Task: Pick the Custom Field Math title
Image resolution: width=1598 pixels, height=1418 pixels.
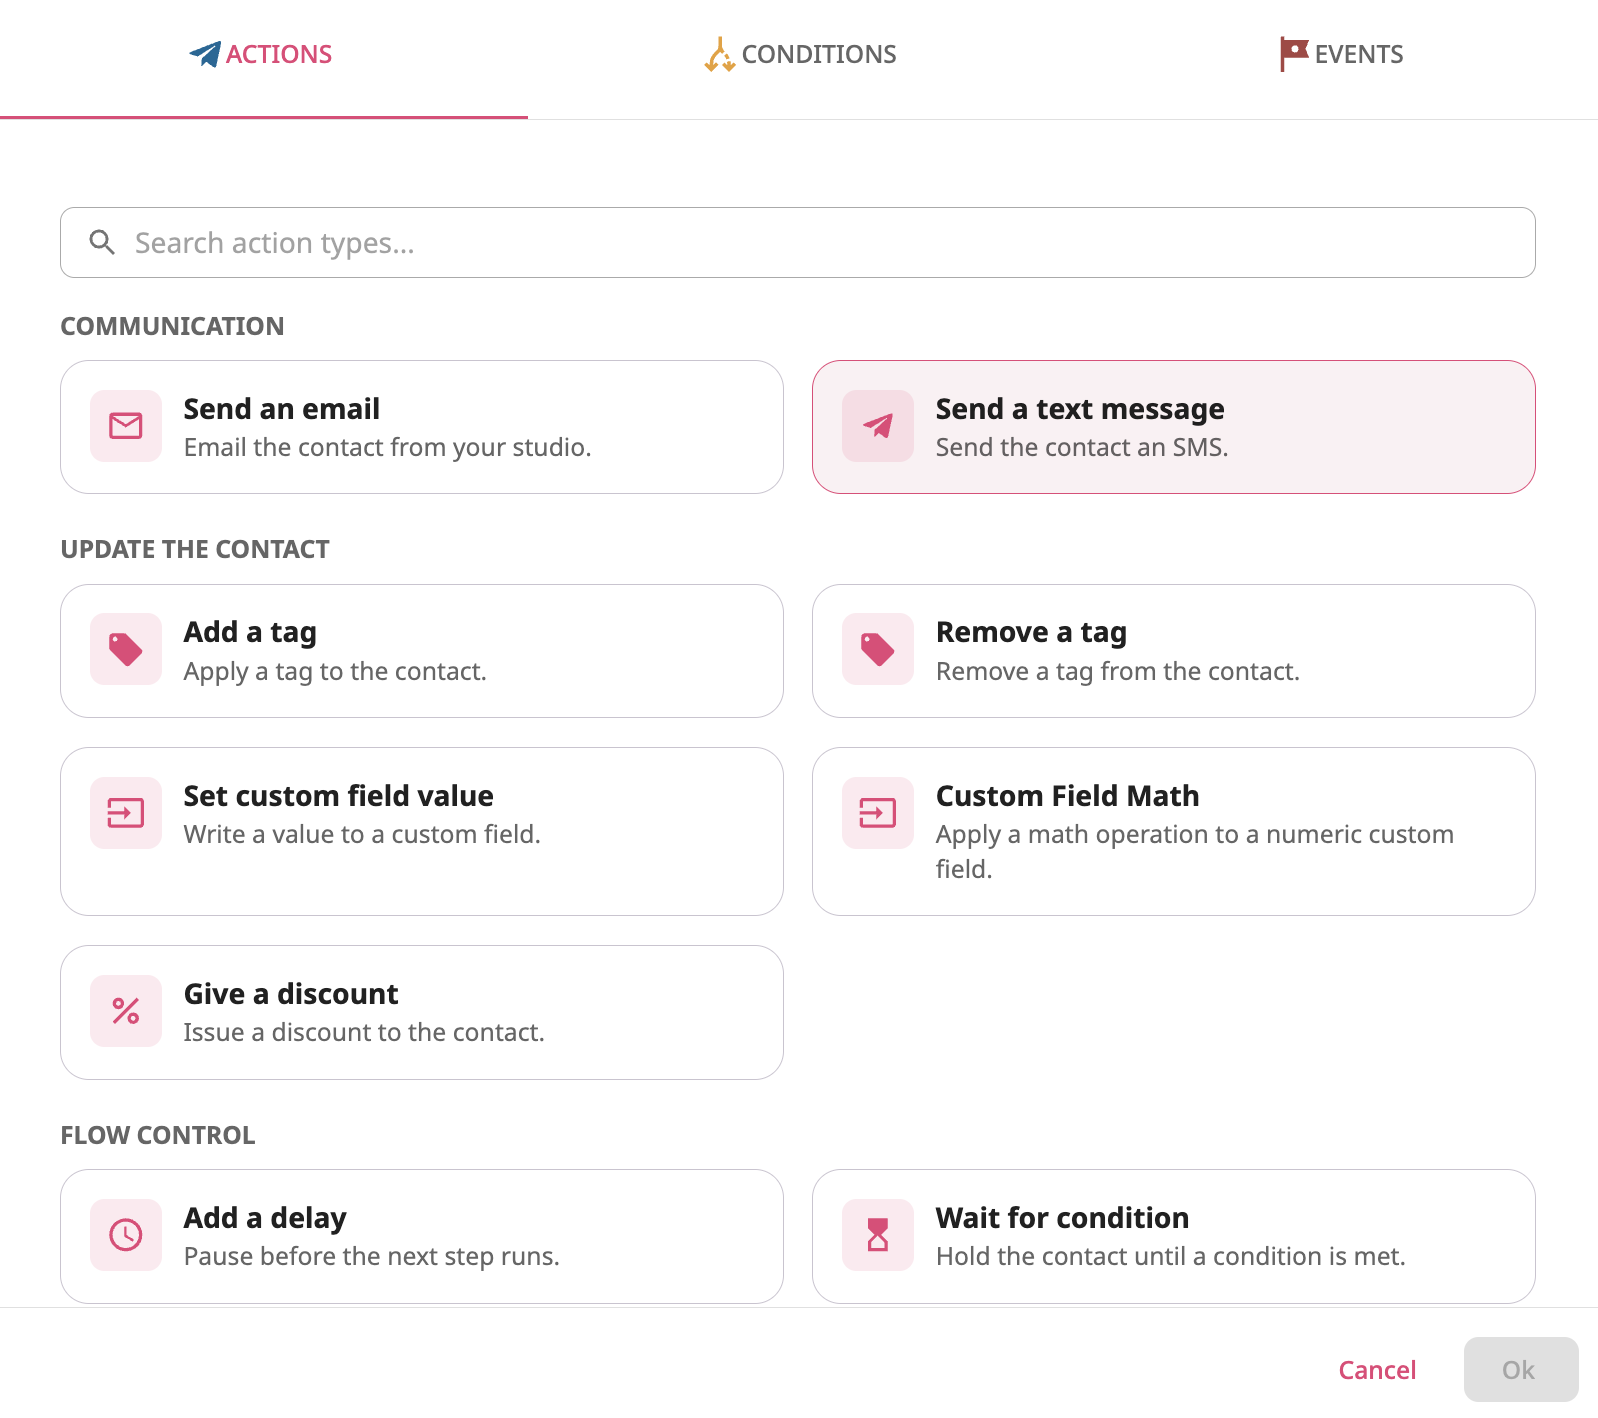Action: [1067, 796]
